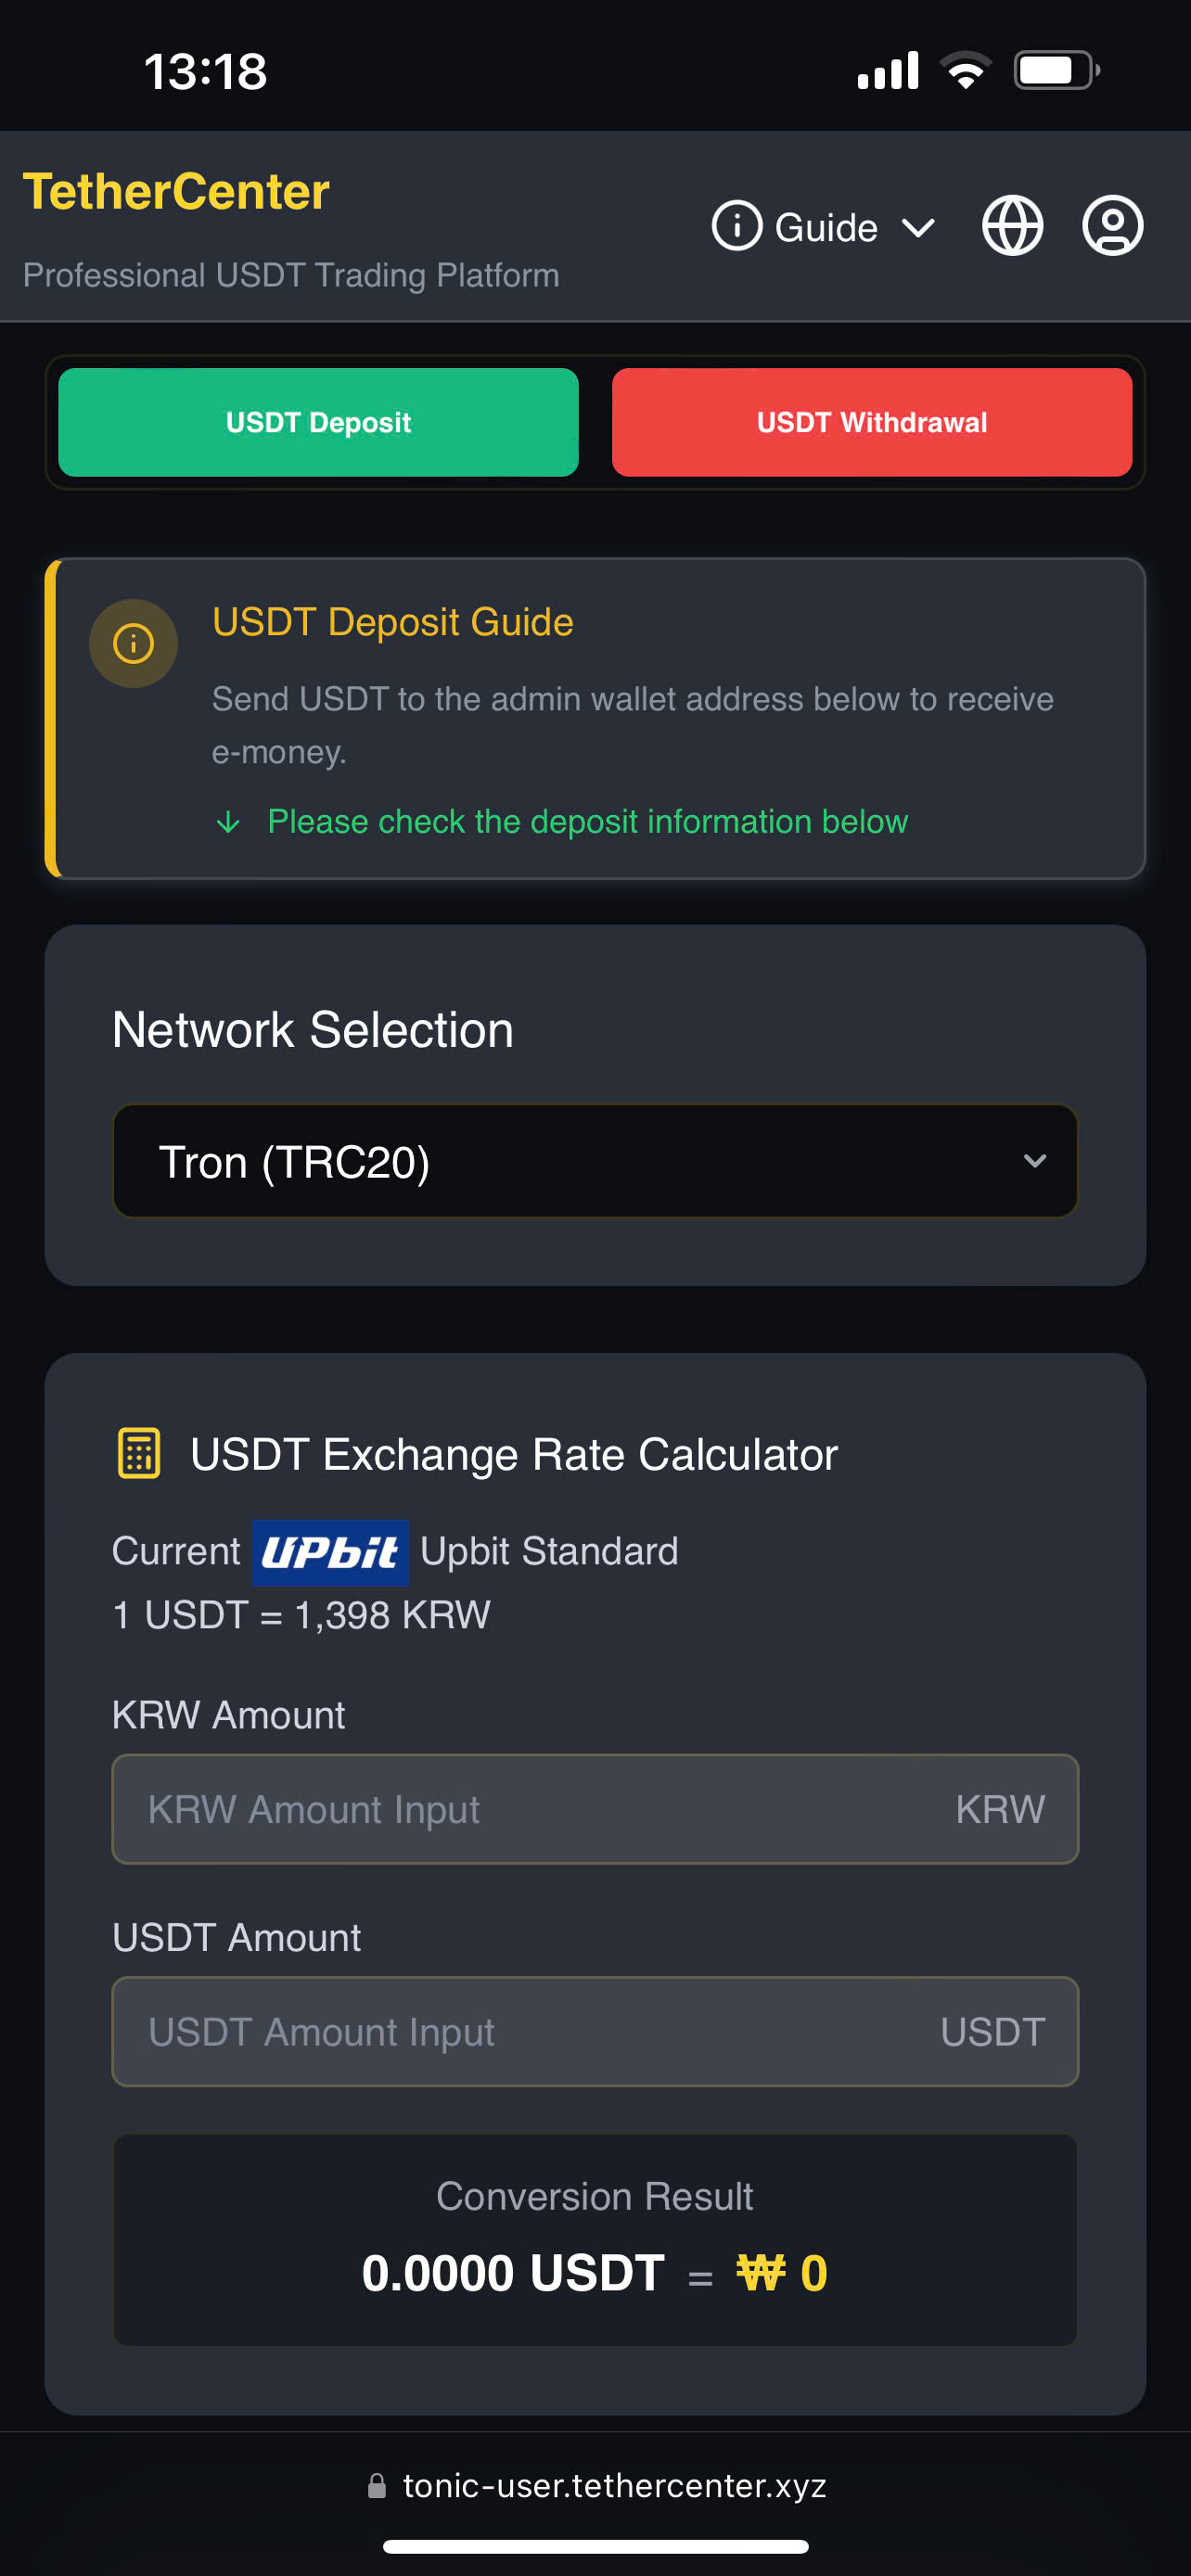The height and width of the screenshot is (2576, 1191).
Task: Expand the Guide dropdown chevron
Action: [x=918, y=228]
